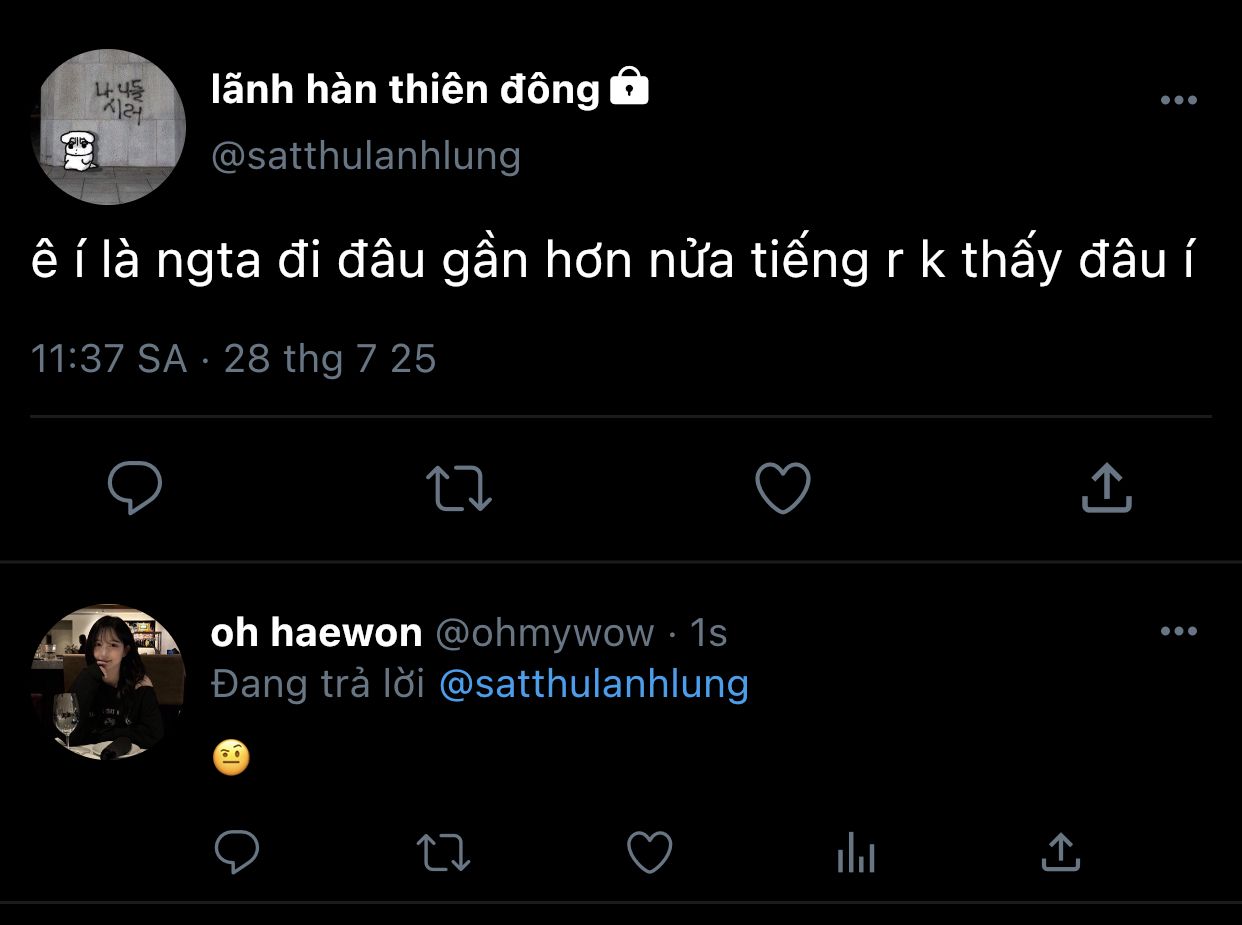Open the blue @satthulanhlung mention link
This screenshot has height=925, width=1242.
coord(594,684)
